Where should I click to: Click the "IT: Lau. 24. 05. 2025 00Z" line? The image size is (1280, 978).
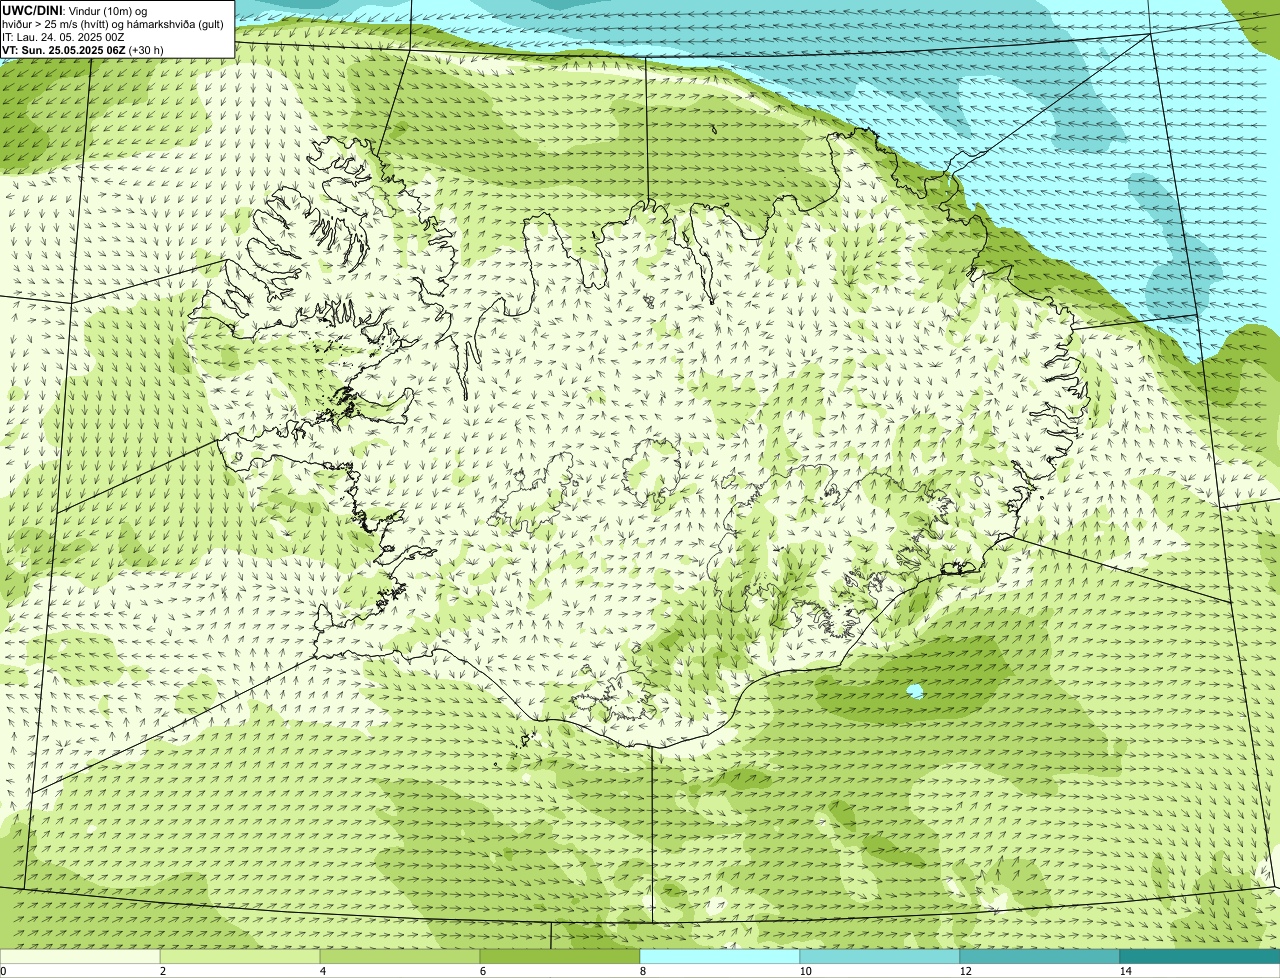(x=63, y=37)
